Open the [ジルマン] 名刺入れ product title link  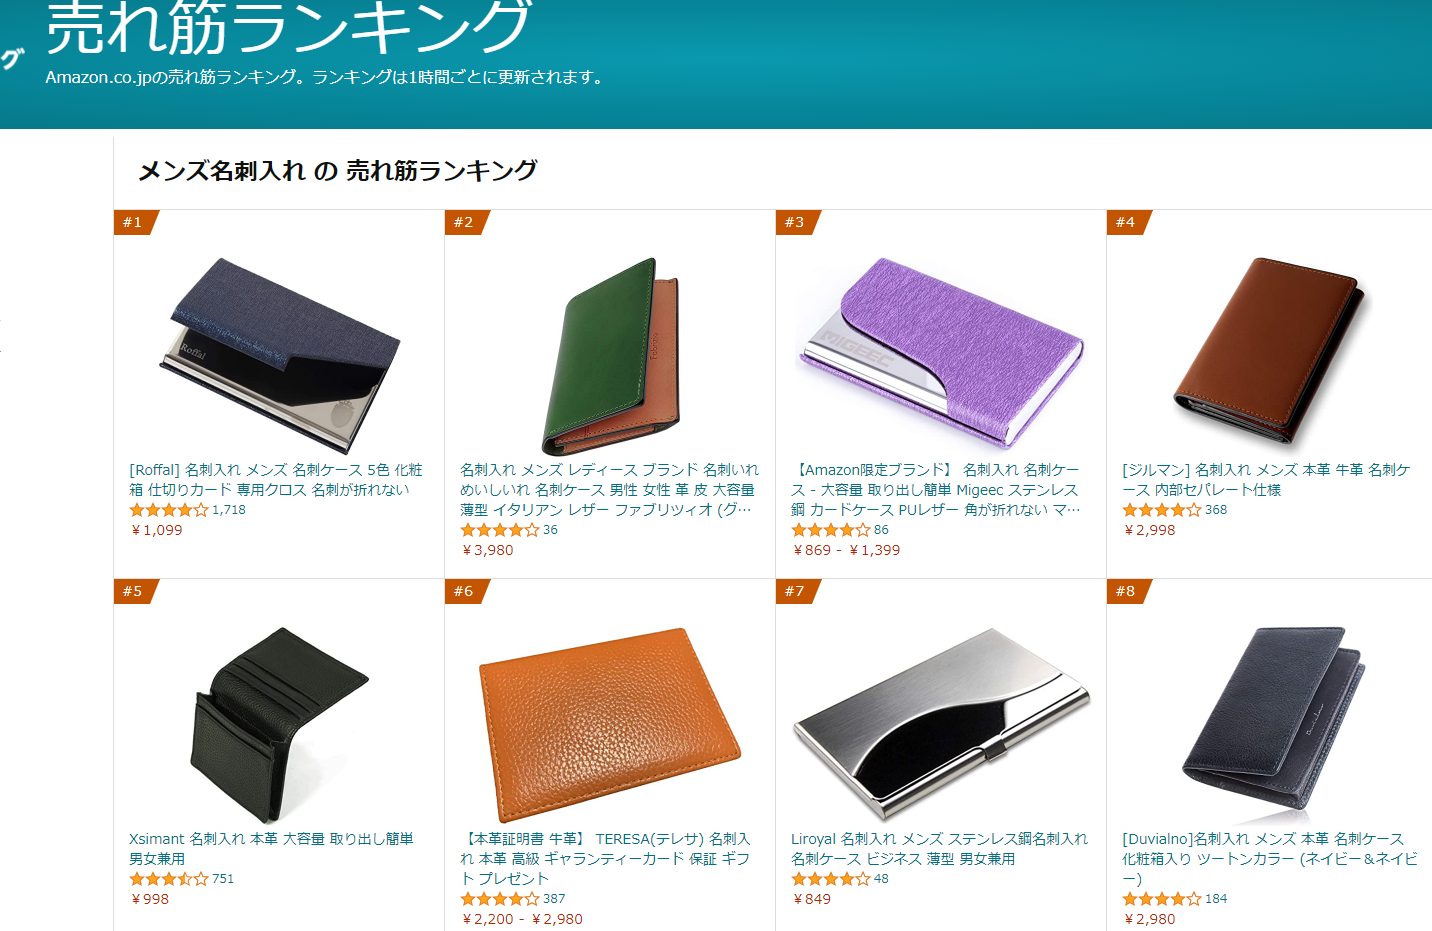1266,480
